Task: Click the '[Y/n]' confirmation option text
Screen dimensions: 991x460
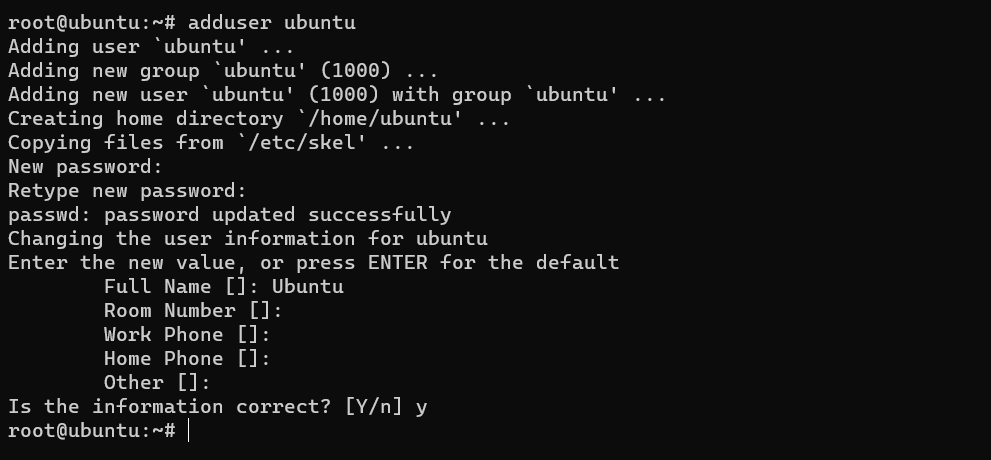Action: coord(374,407)
